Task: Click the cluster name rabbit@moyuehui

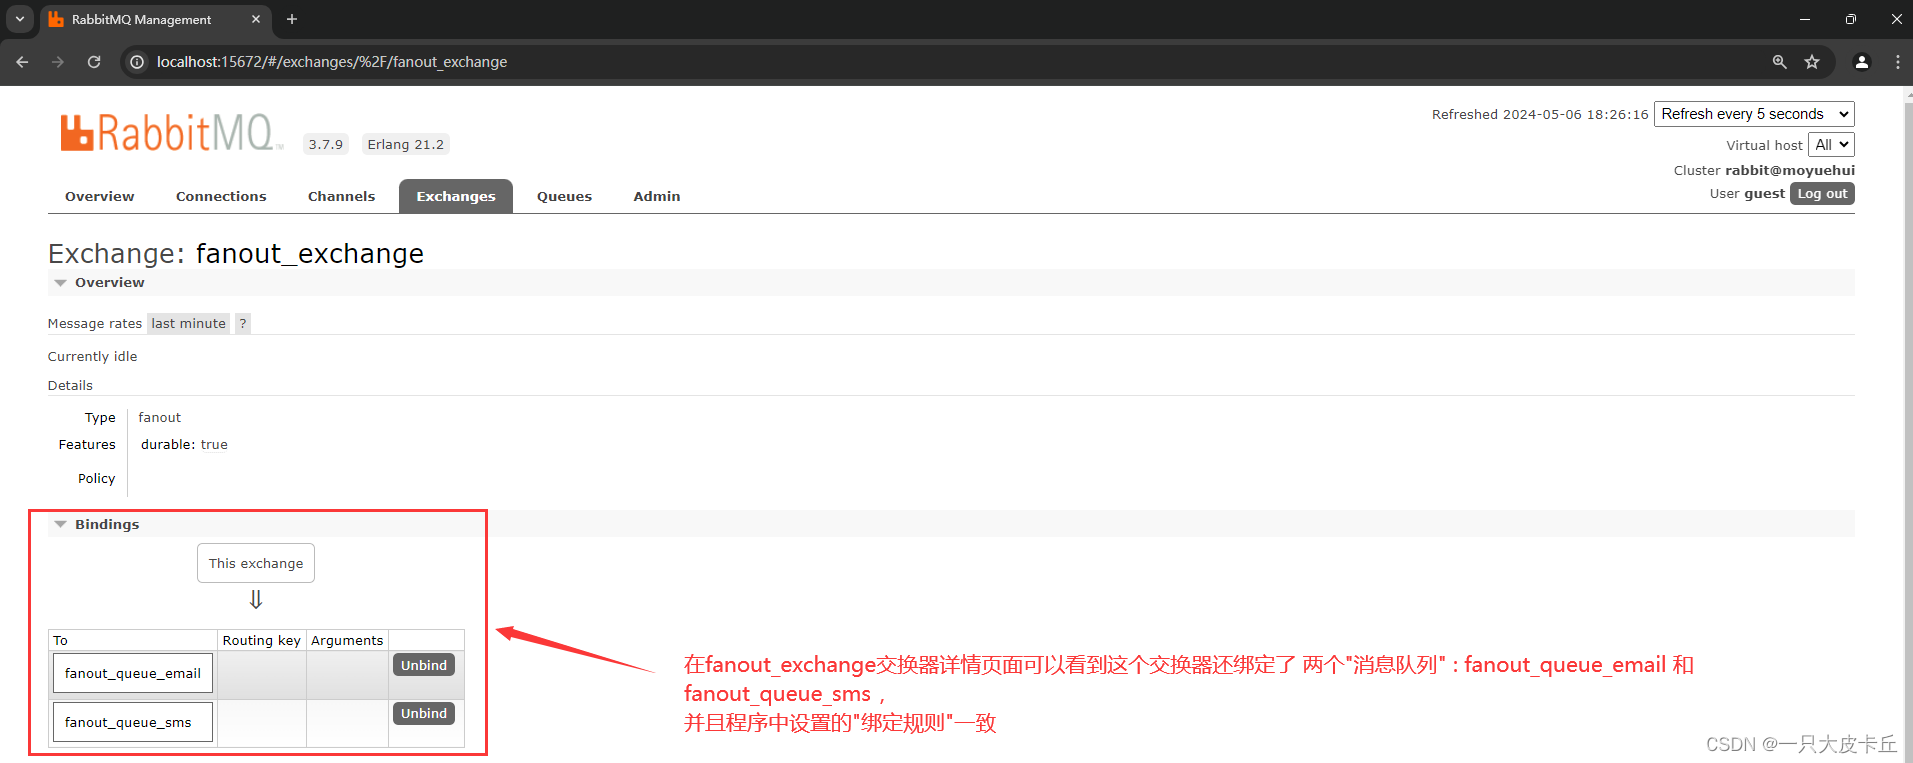Action: point(1789,170)
